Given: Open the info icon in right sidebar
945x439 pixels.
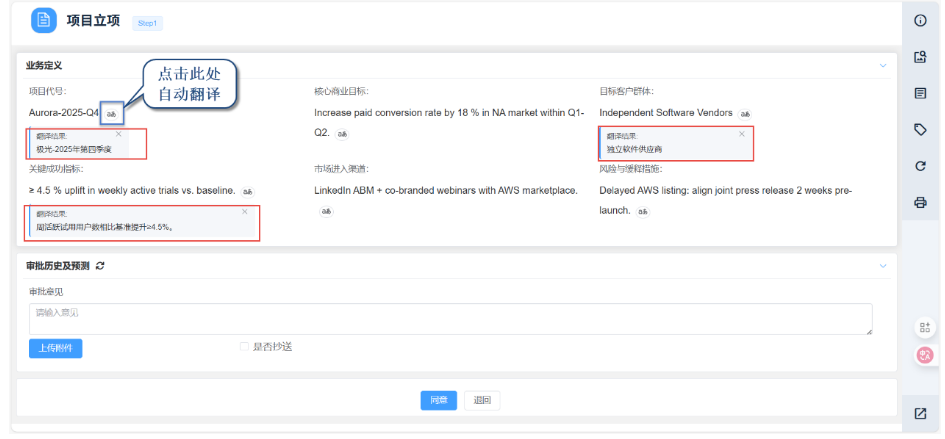Looking at the screenshot, I should click(920, 21).
